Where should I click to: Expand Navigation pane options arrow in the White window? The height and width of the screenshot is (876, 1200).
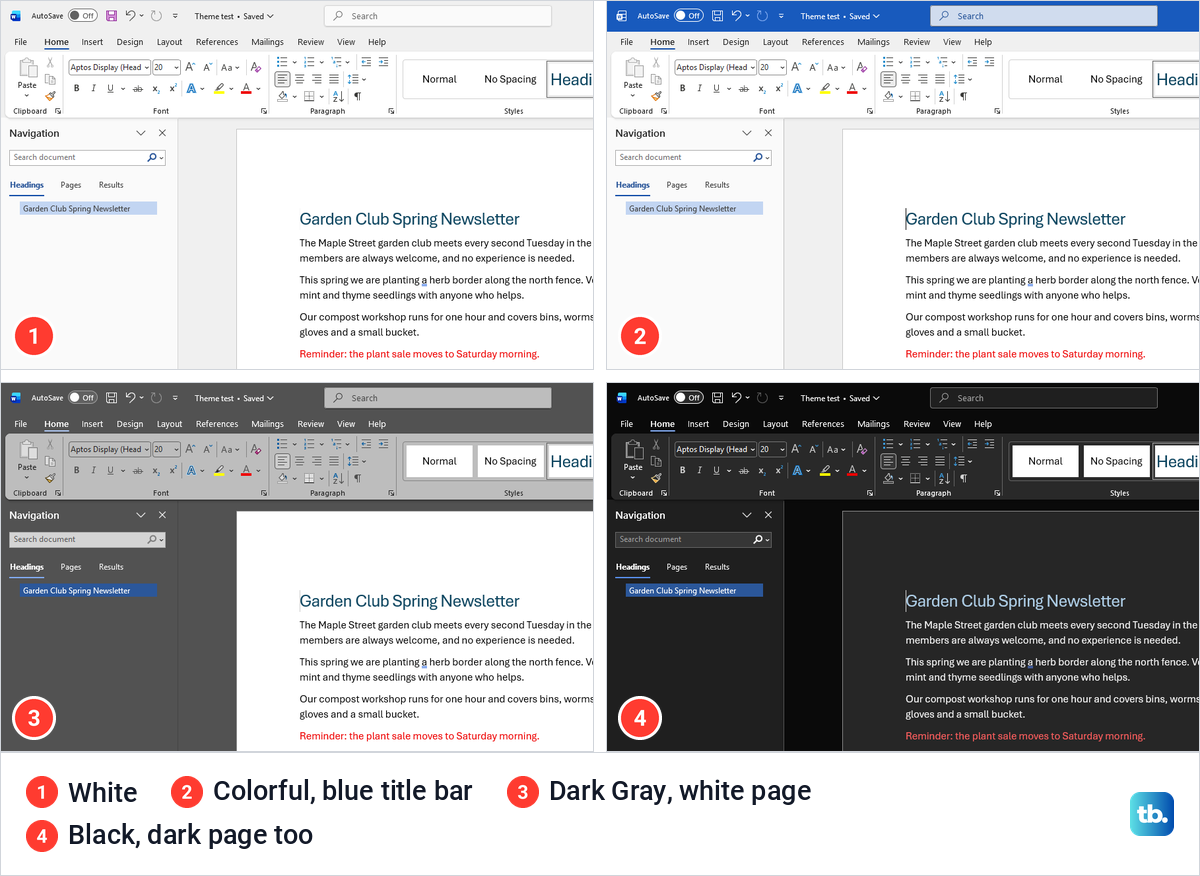(141, 133)
